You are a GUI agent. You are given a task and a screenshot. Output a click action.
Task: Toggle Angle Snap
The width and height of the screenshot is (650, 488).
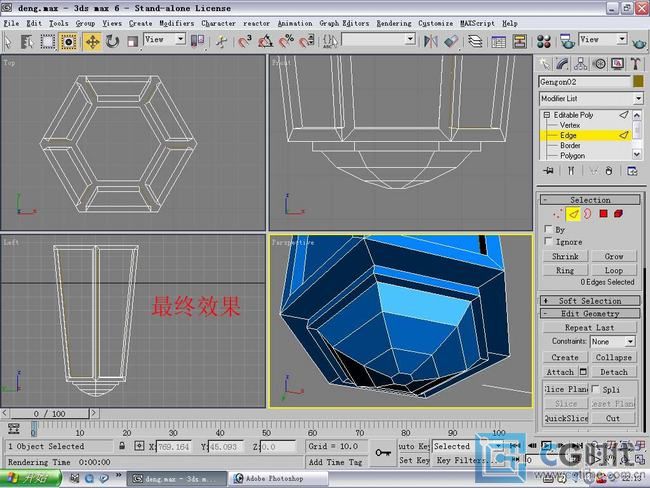pos(265,41)
